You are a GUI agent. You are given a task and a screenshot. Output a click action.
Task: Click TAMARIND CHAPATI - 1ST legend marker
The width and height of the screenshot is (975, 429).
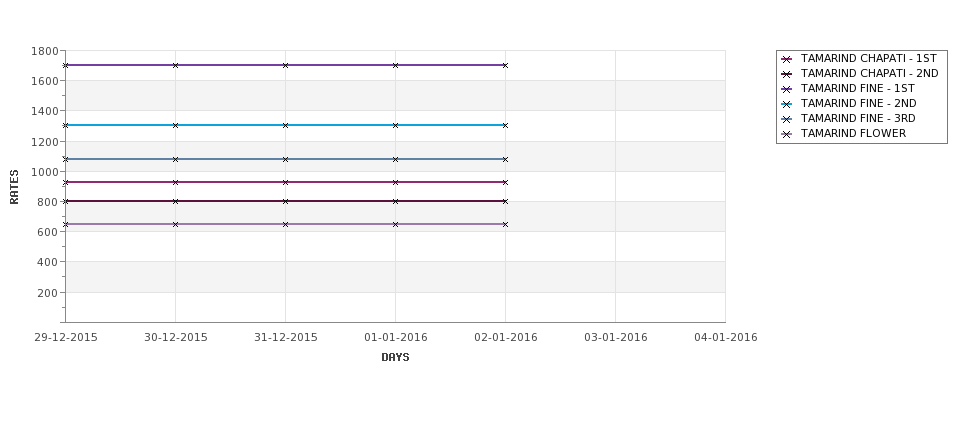(x=787, y=59)
